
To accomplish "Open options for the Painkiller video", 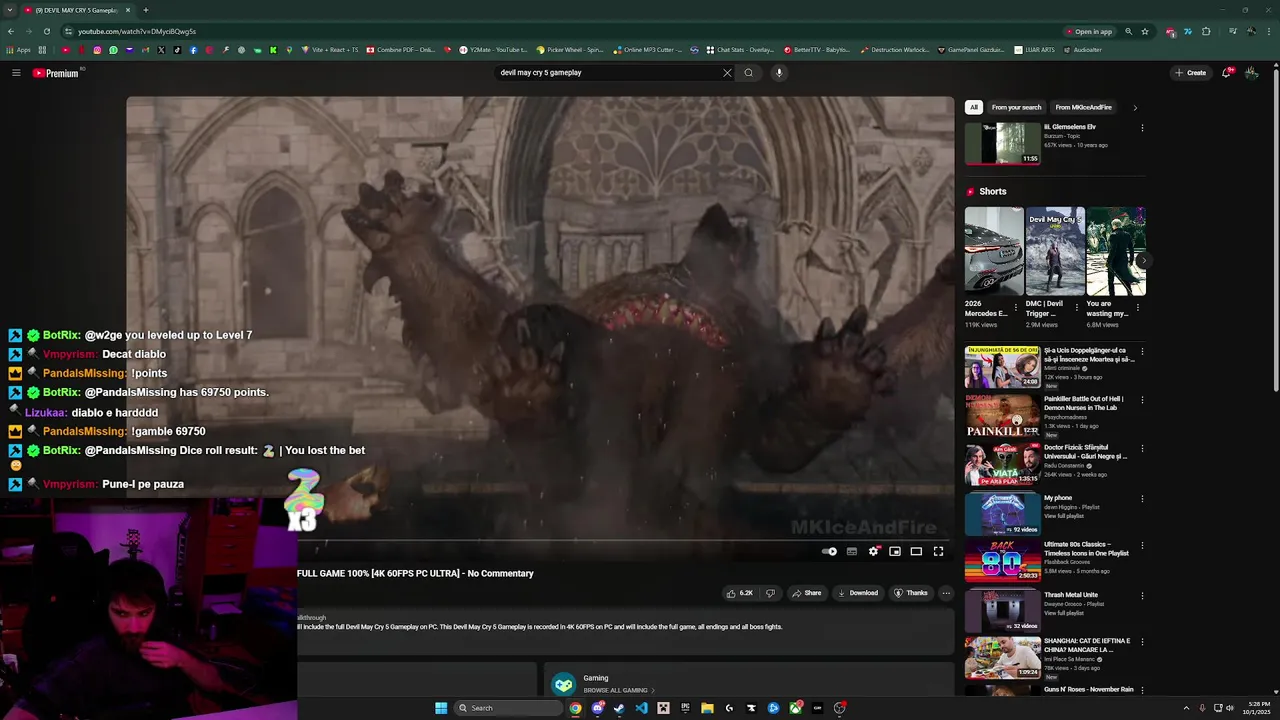I will [1142, 400].
